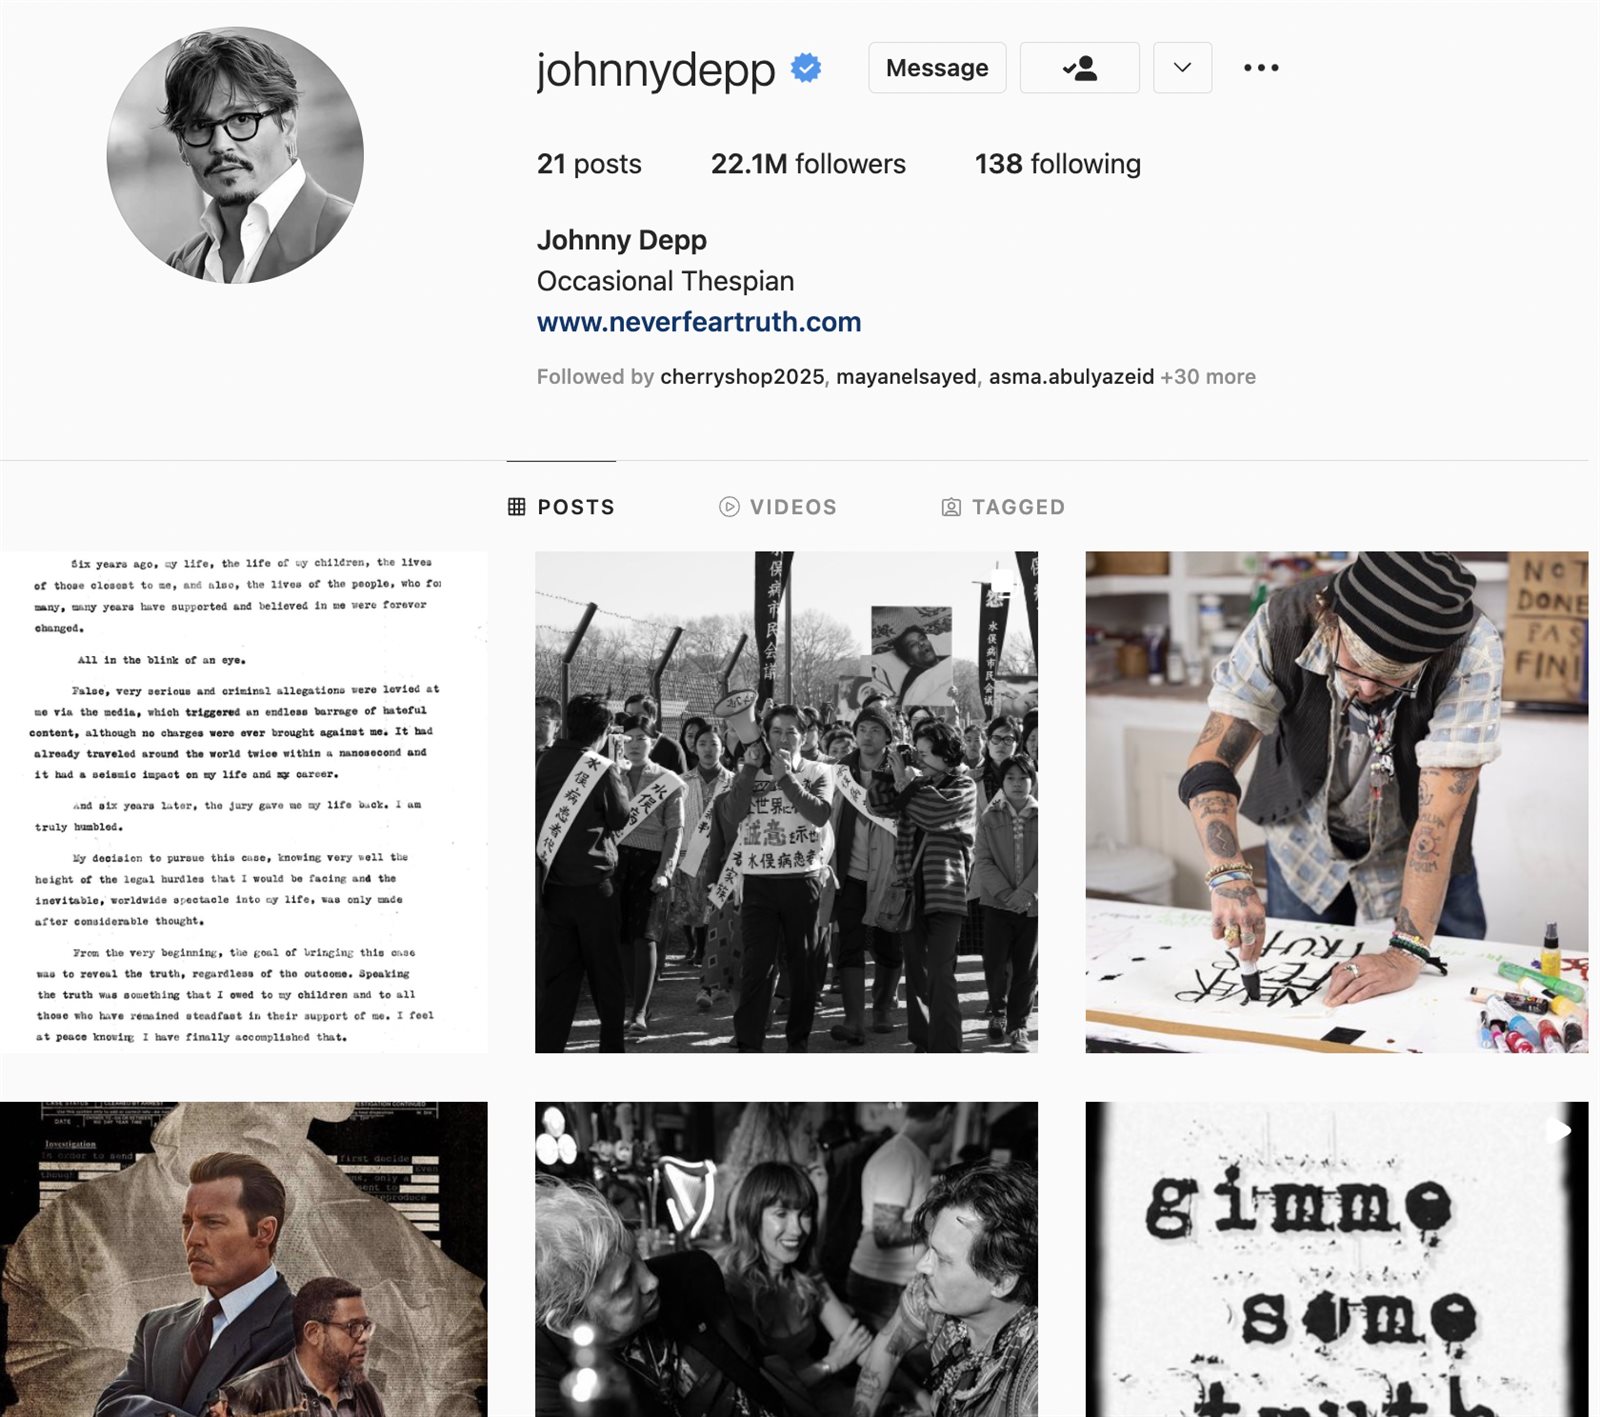Open the painting studio photo post
The width and height of the screenshot is (1600, 1417).
tap(1337, 802)
